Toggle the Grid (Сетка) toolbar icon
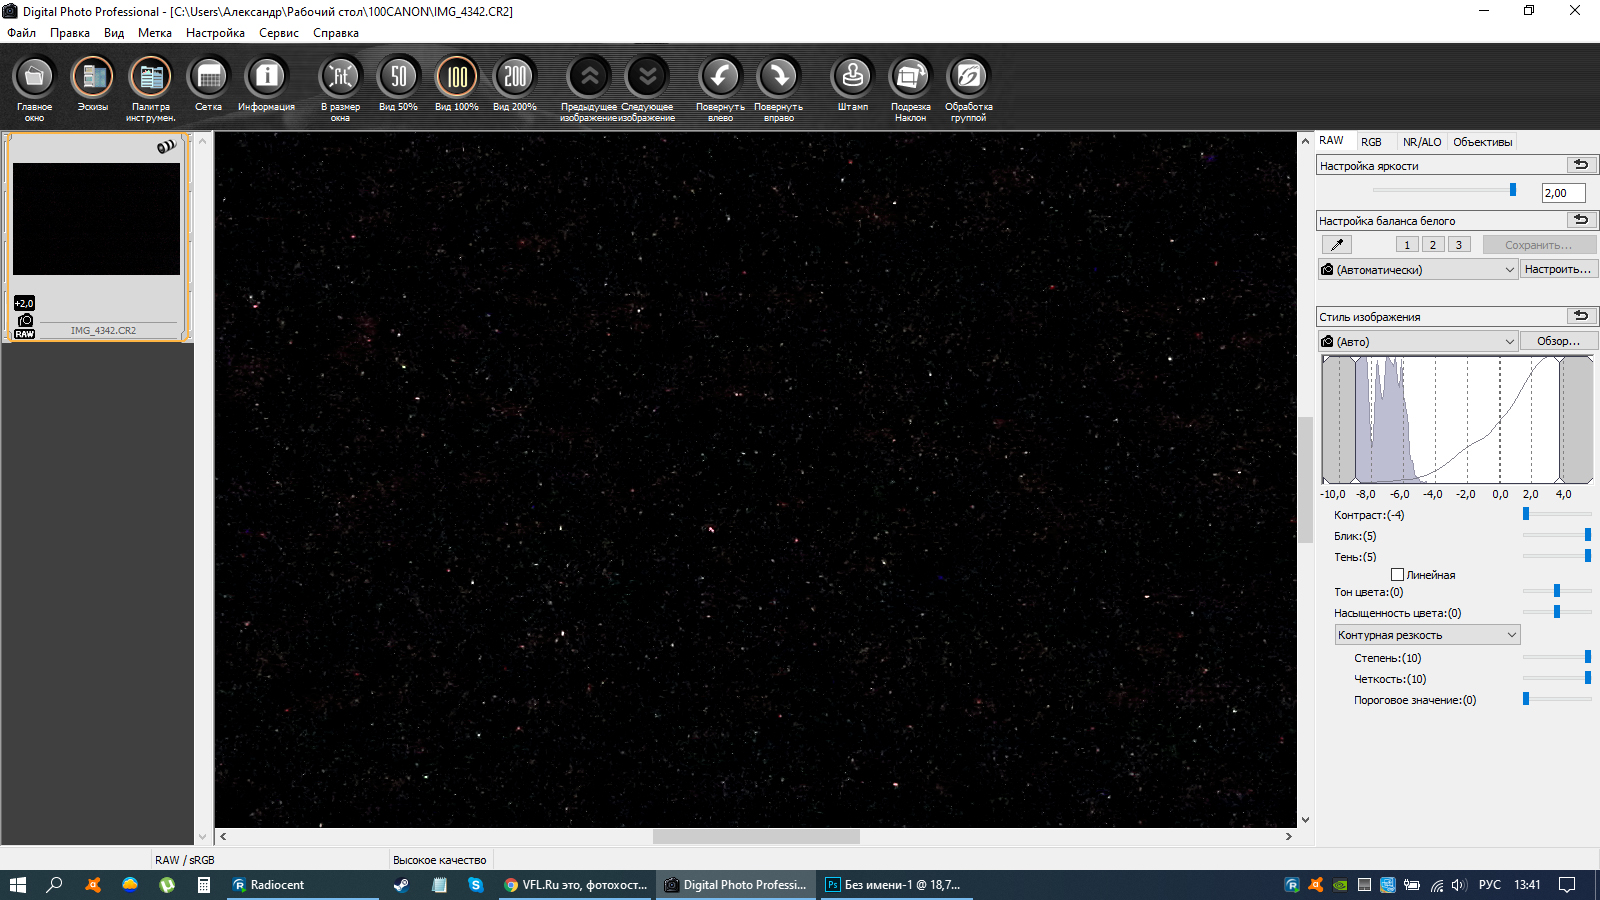The height and width of the screenshot is (900, 1600). click(x=208, y=77)
